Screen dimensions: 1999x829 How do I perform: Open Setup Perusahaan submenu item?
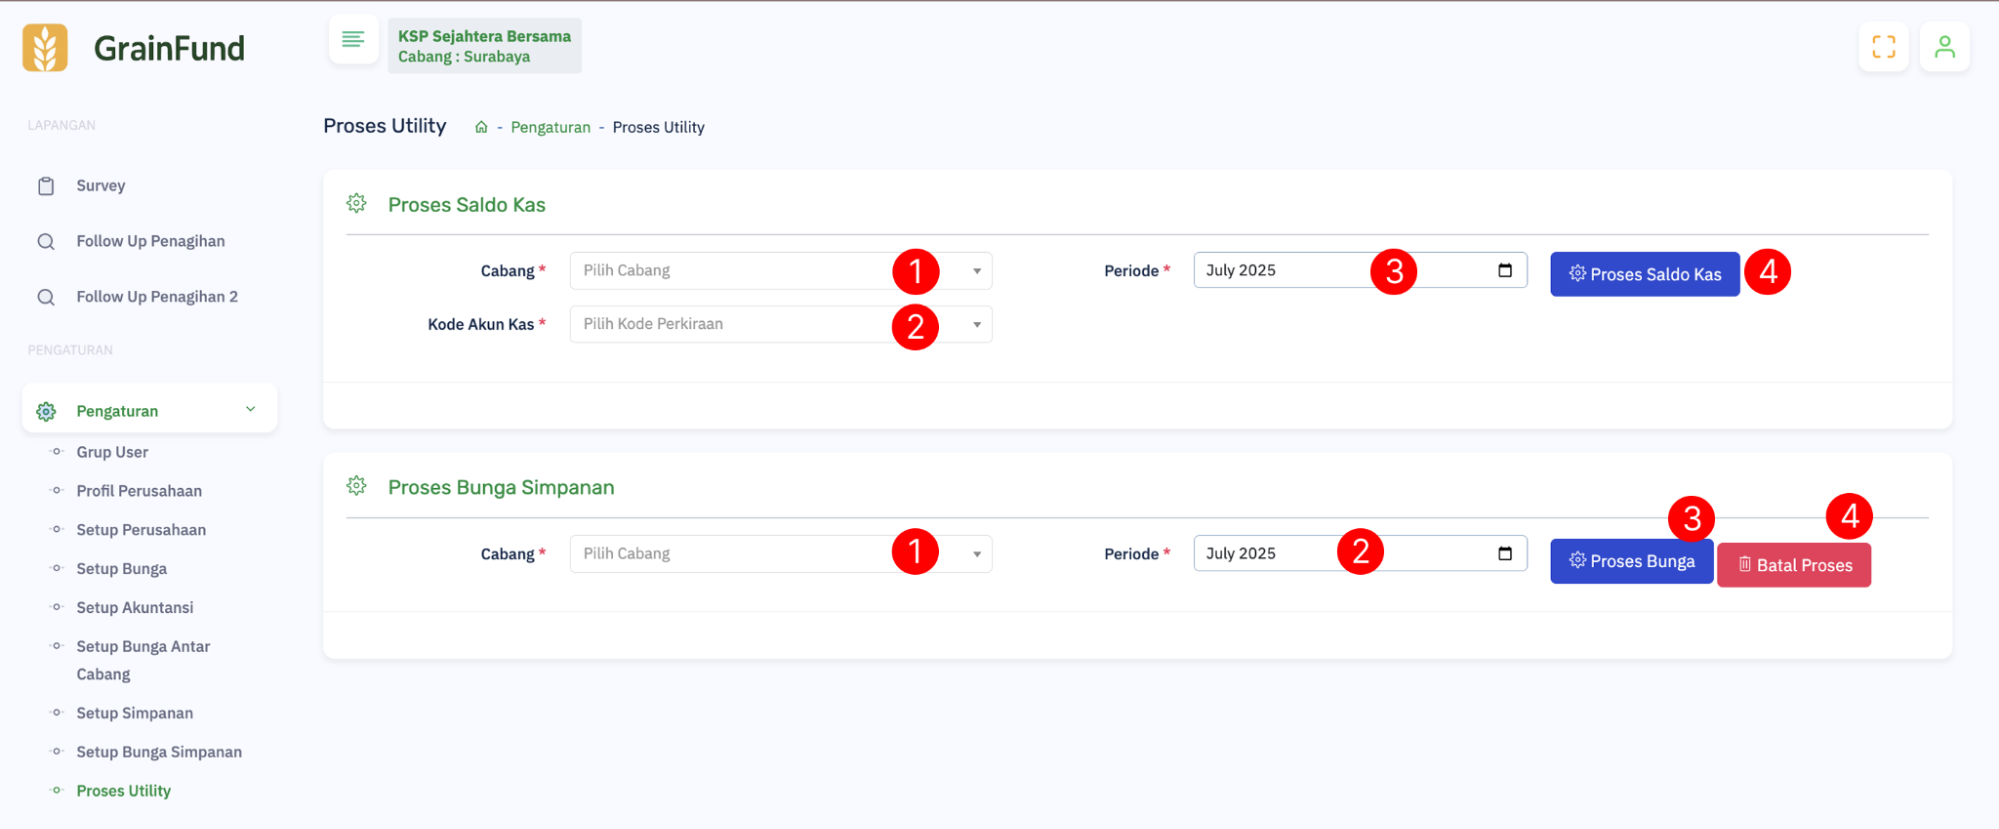tap(141, 530)
